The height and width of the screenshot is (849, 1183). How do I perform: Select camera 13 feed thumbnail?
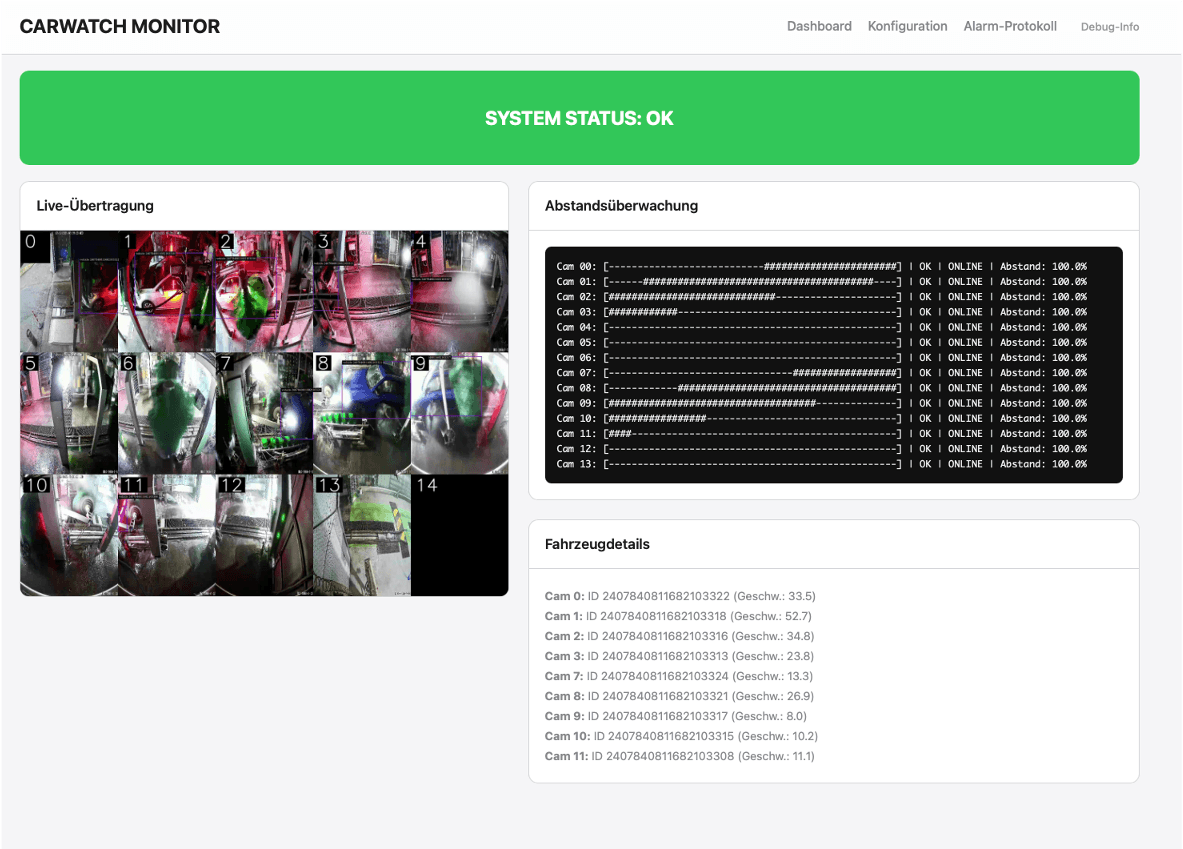coord(361,535)
